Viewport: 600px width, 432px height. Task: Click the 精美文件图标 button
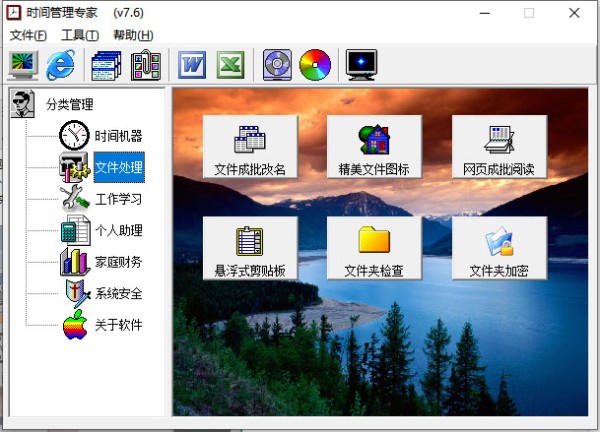(x=374, y=147)
